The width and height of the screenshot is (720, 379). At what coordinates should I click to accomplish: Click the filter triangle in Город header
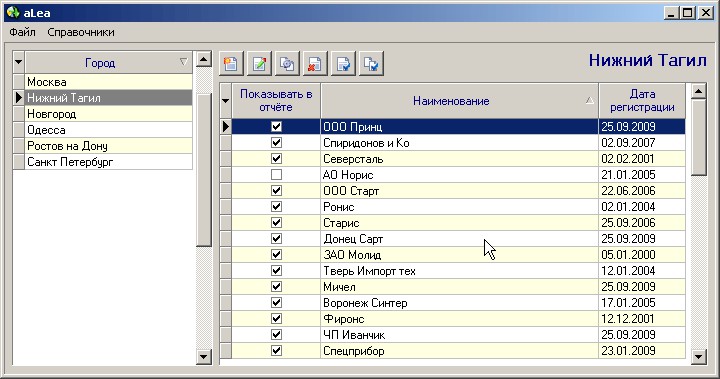pos(183,62)
